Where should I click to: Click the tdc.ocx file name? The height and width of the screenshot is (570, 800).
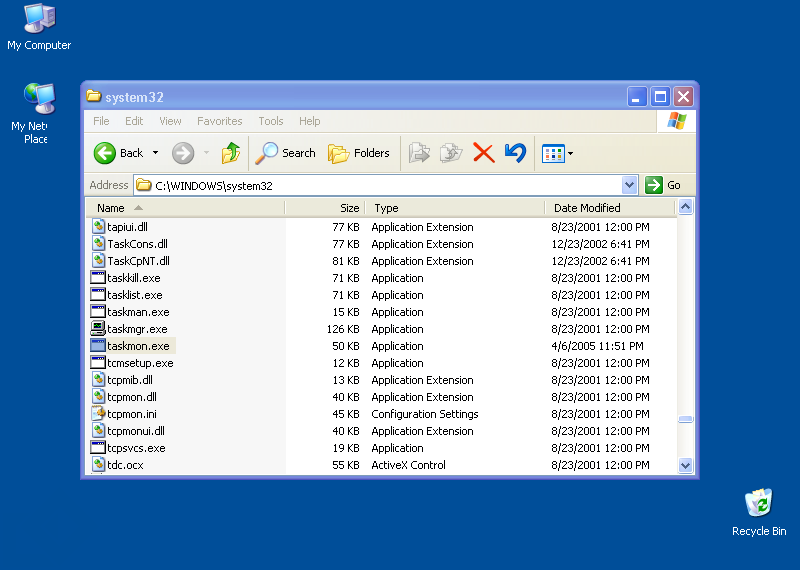[126, 465]
